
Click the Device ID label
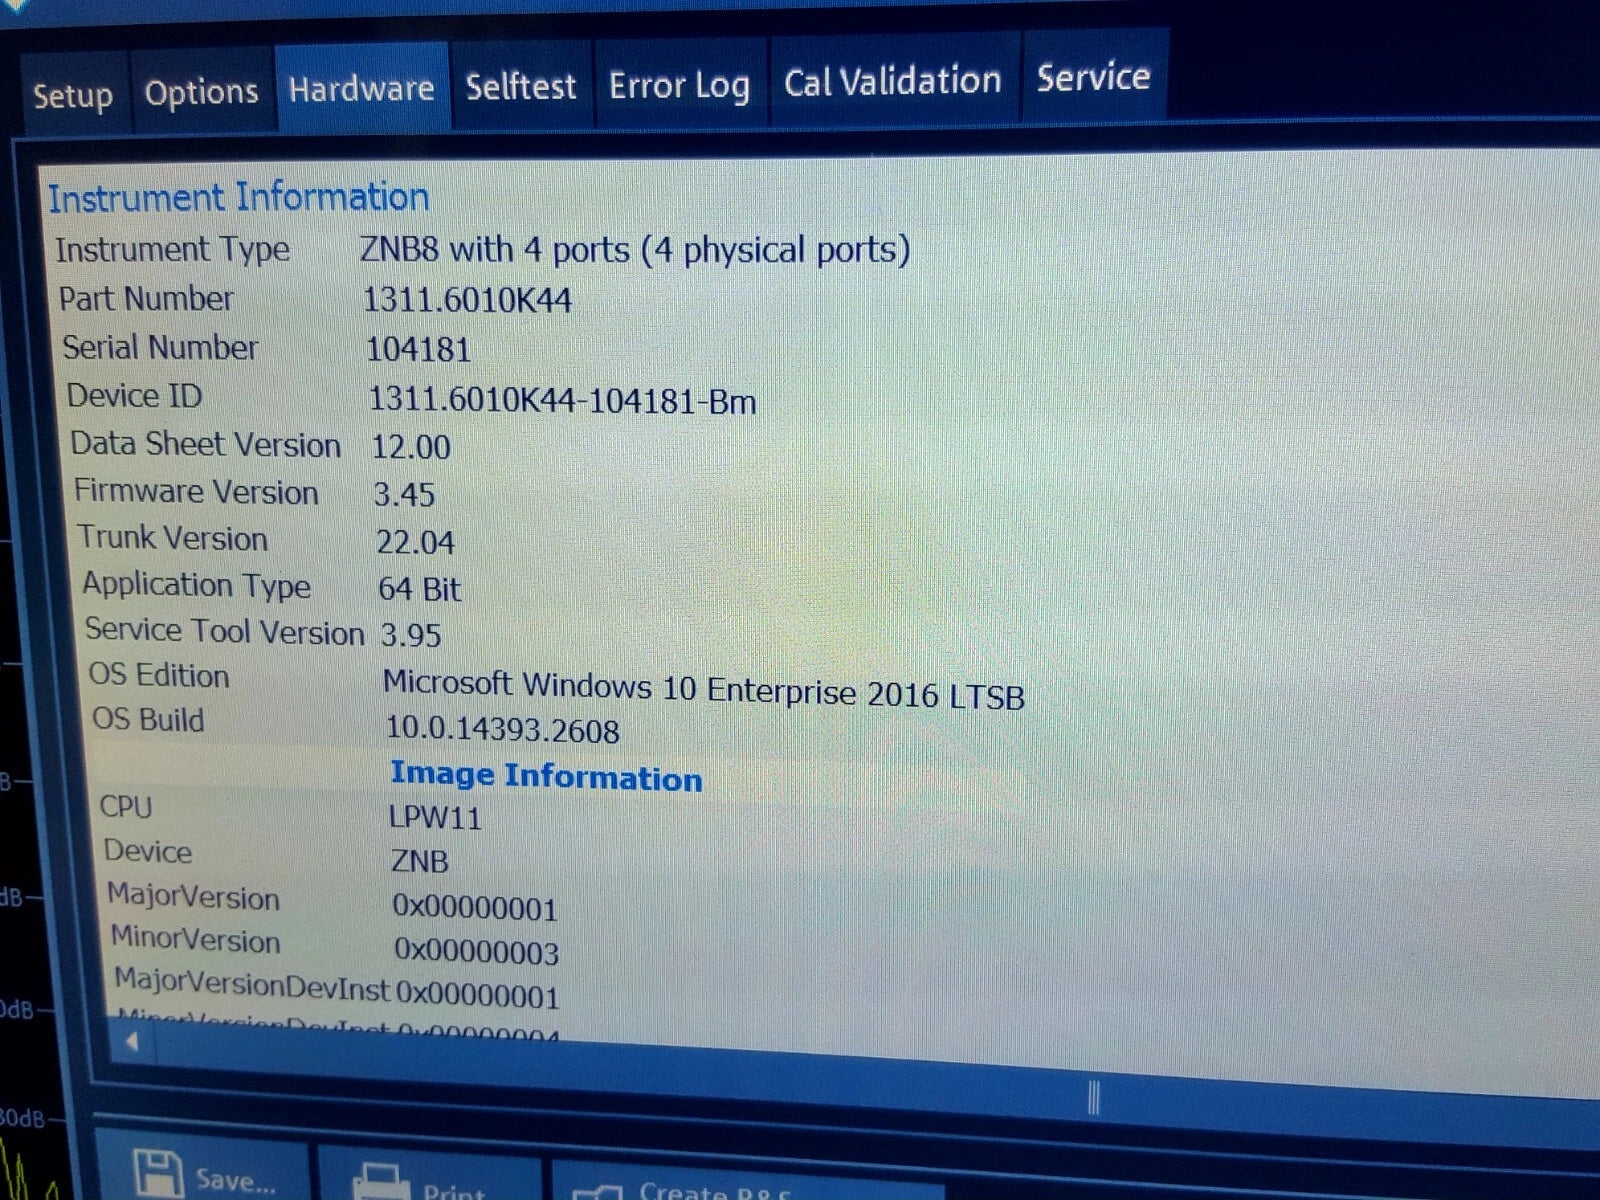(x=134, y=395)
